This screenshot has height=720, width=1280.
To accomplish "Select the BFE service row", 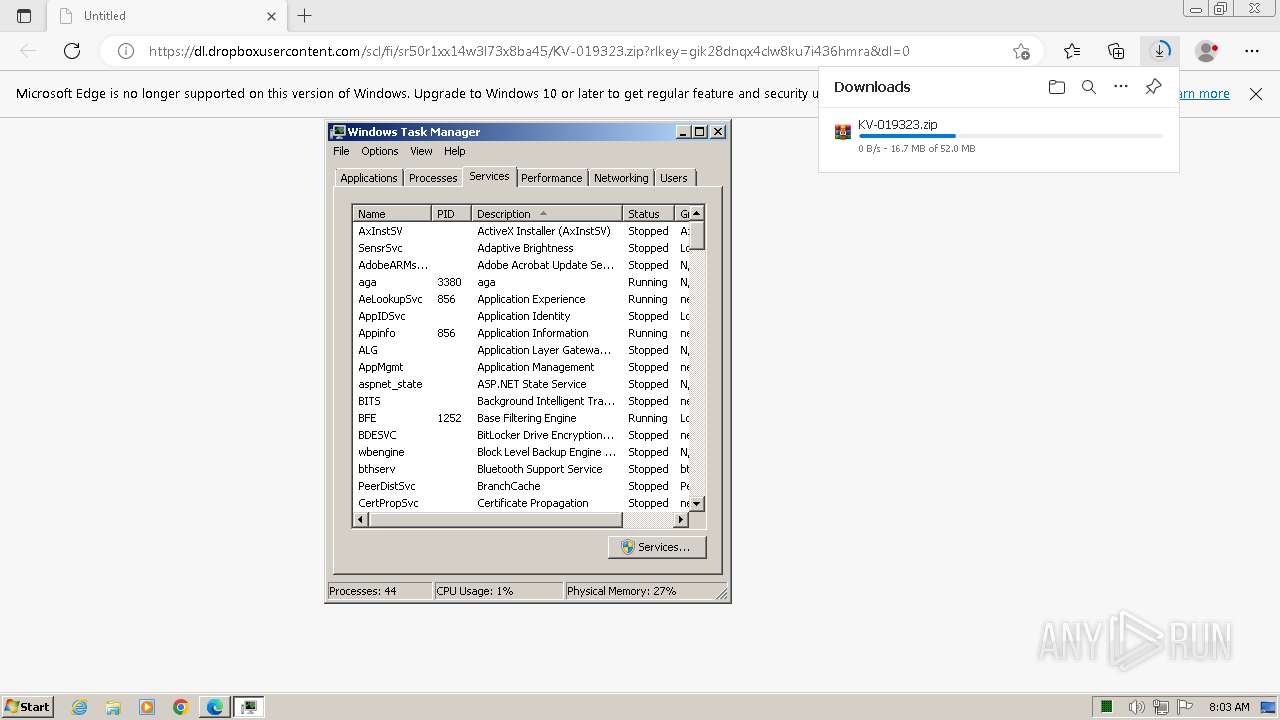I will pos(521,418).
